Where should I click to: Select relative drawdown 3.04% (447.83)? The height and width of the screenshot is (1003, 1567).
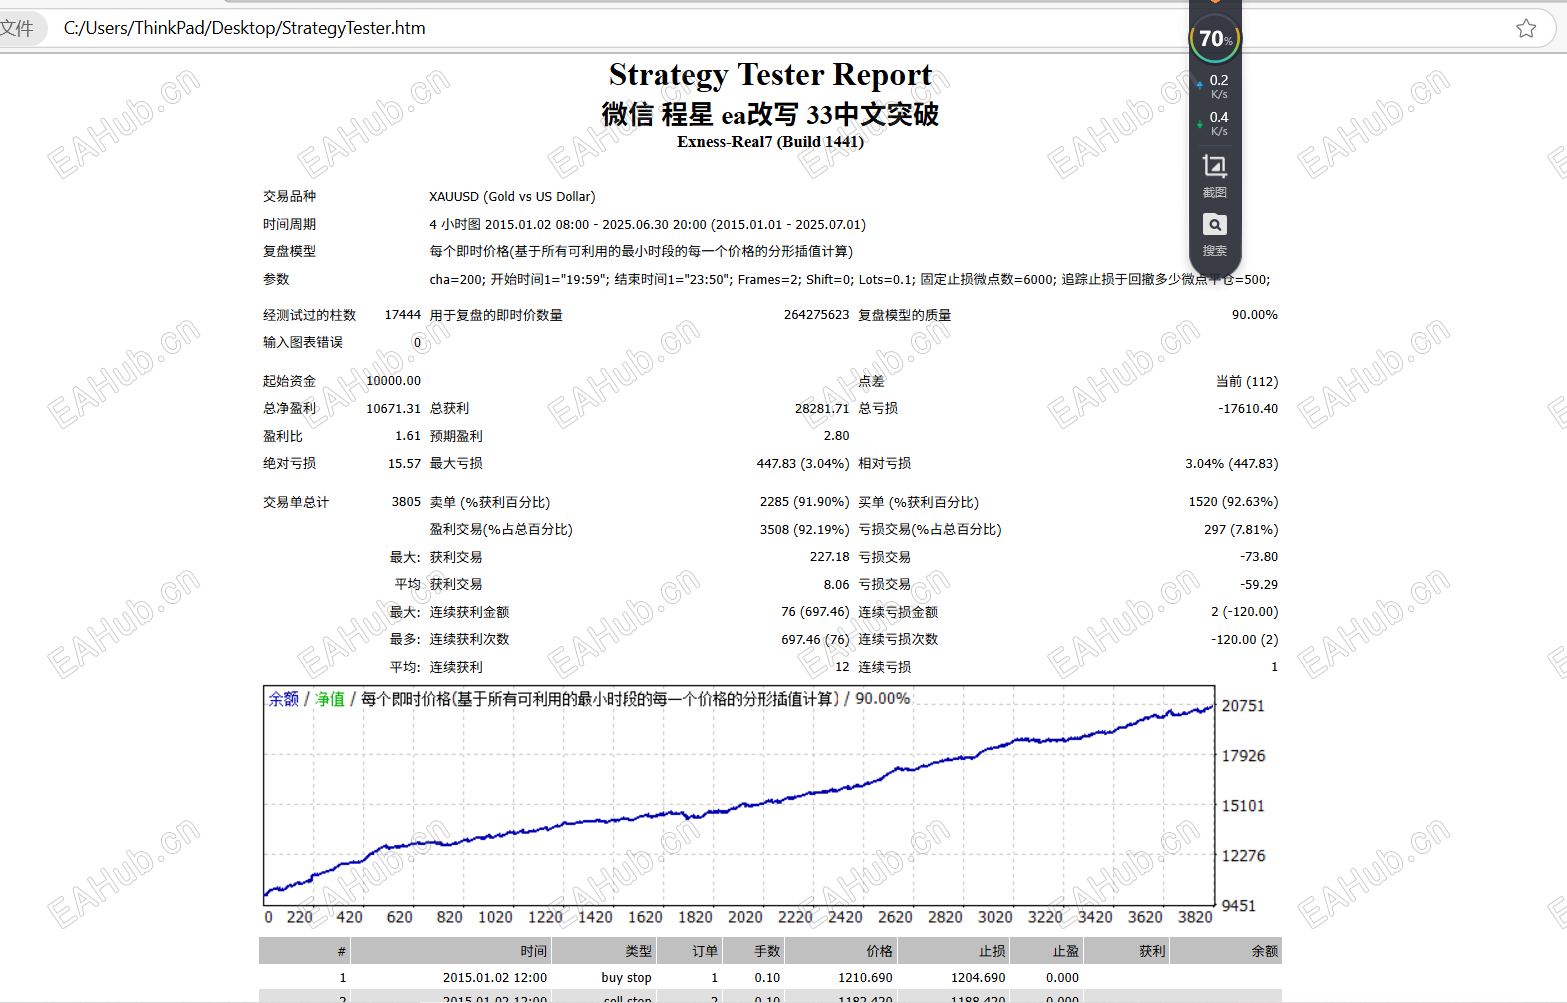click(1232, 464)
